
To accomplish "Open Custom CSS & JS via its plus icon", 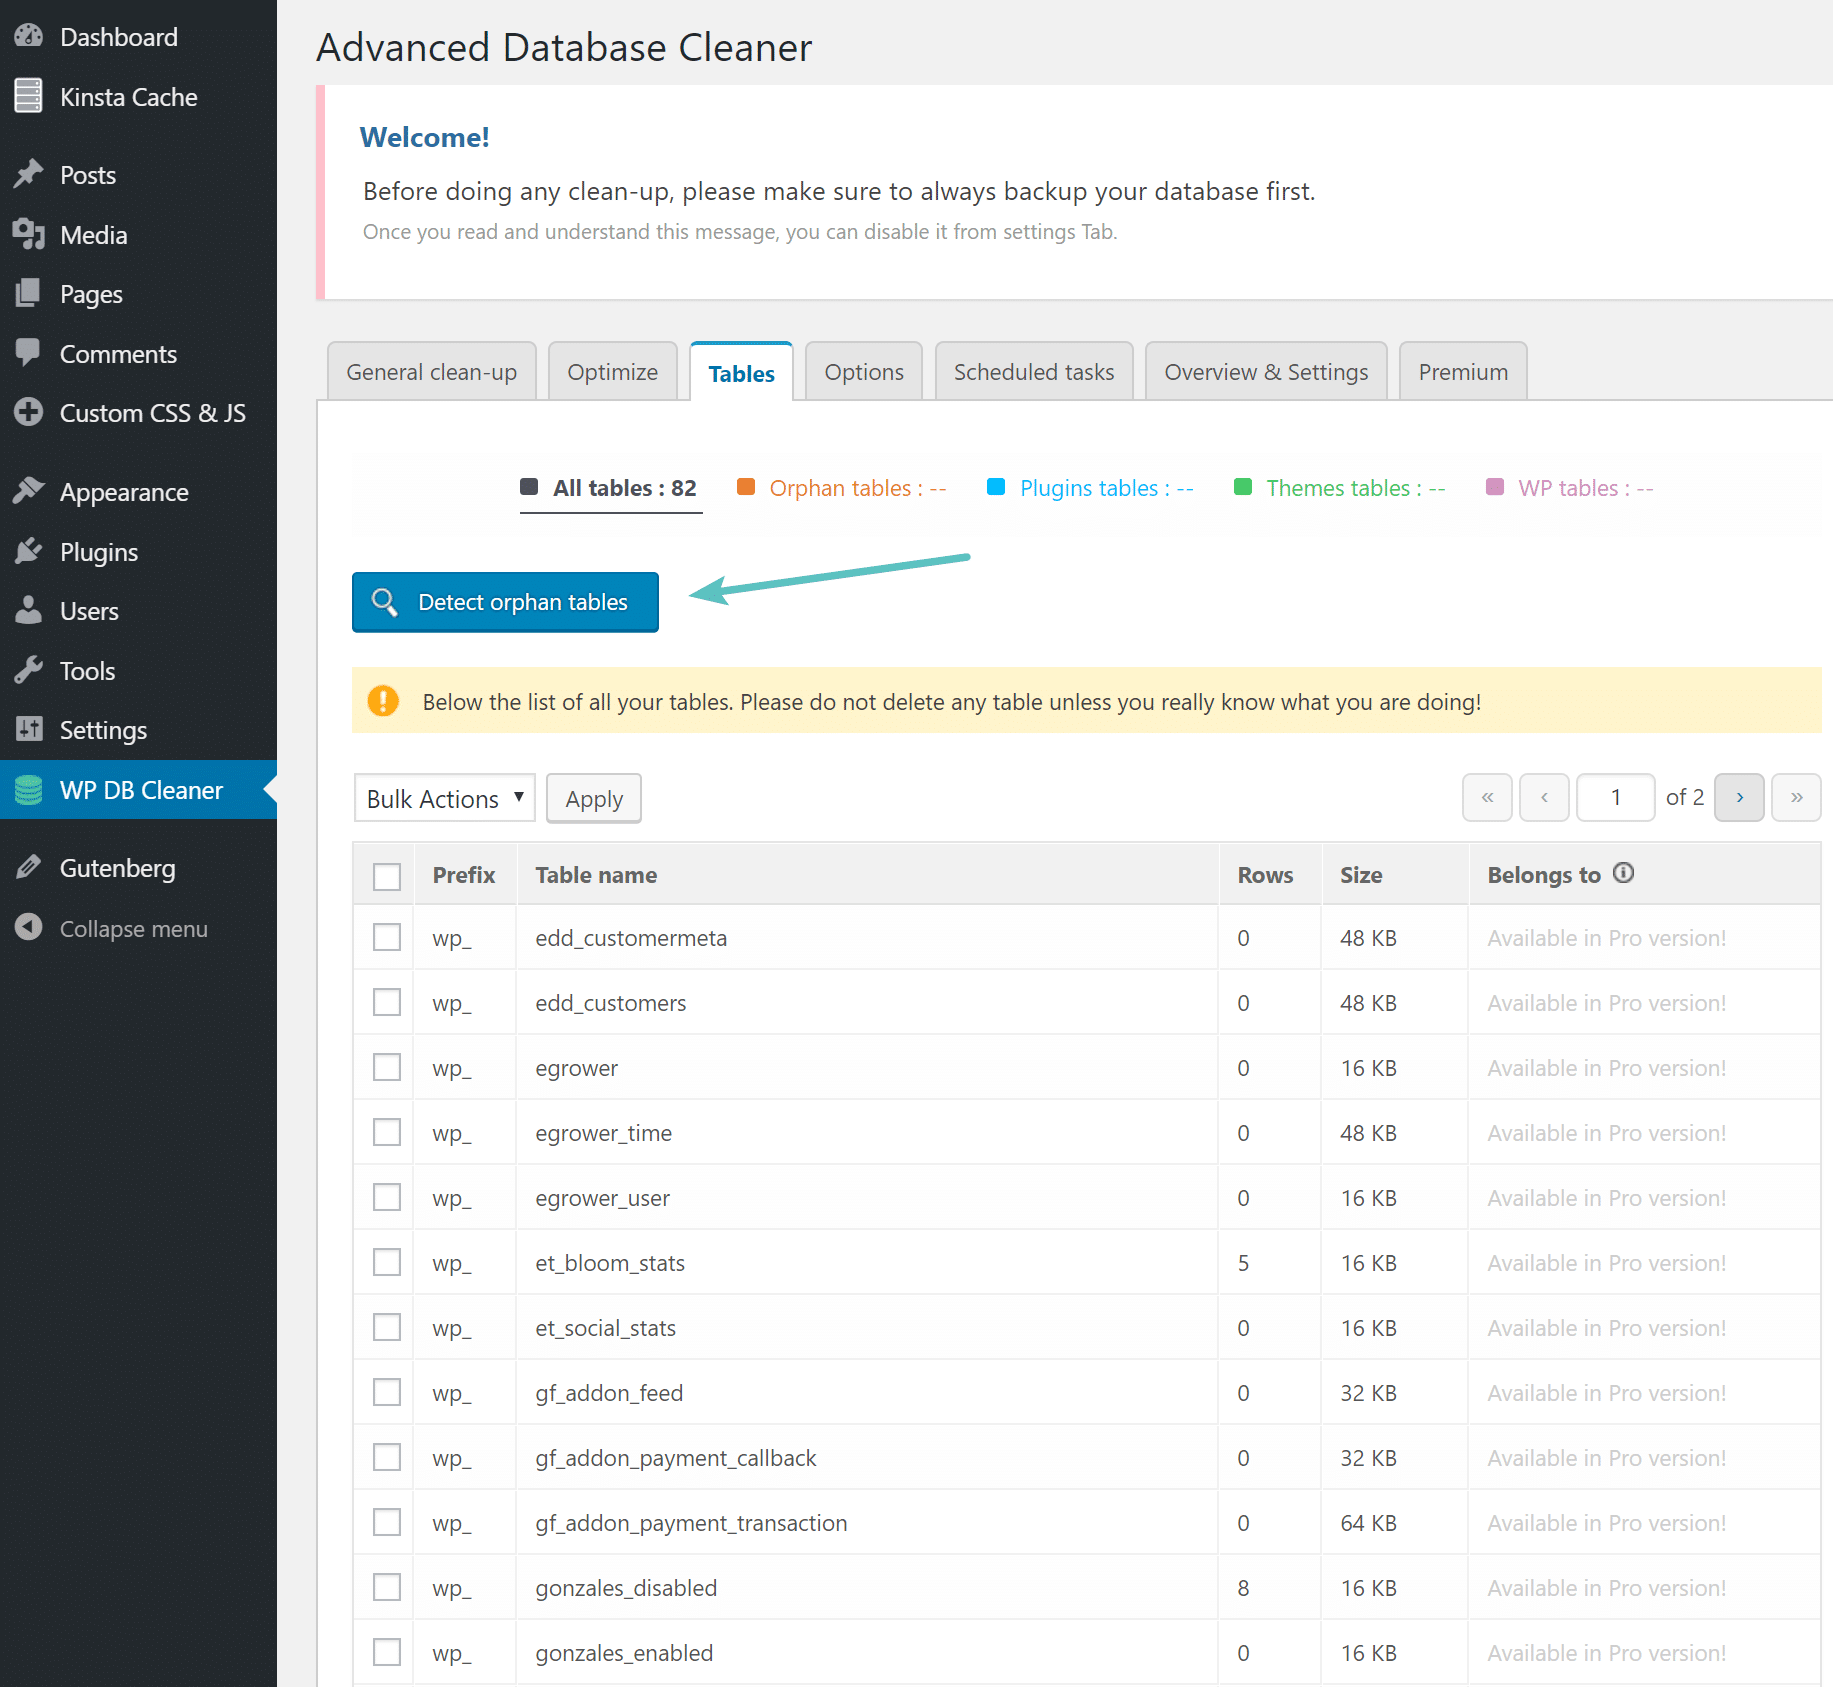I will 29,412.
